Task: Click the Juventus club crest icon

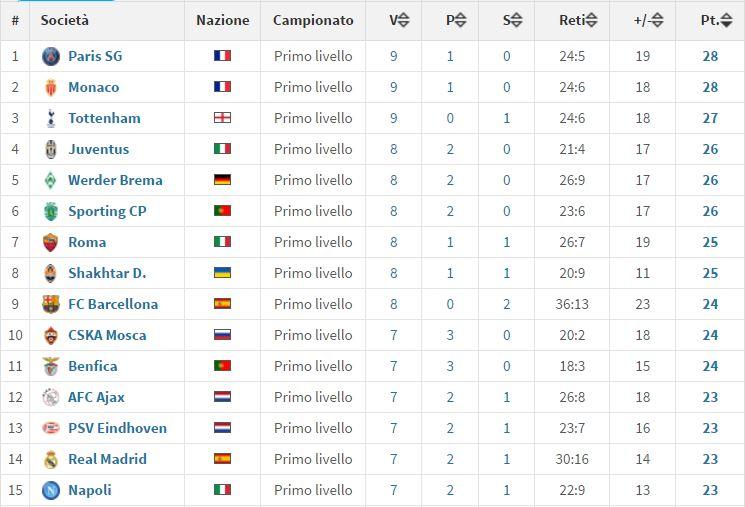Action: pos(51,149)
